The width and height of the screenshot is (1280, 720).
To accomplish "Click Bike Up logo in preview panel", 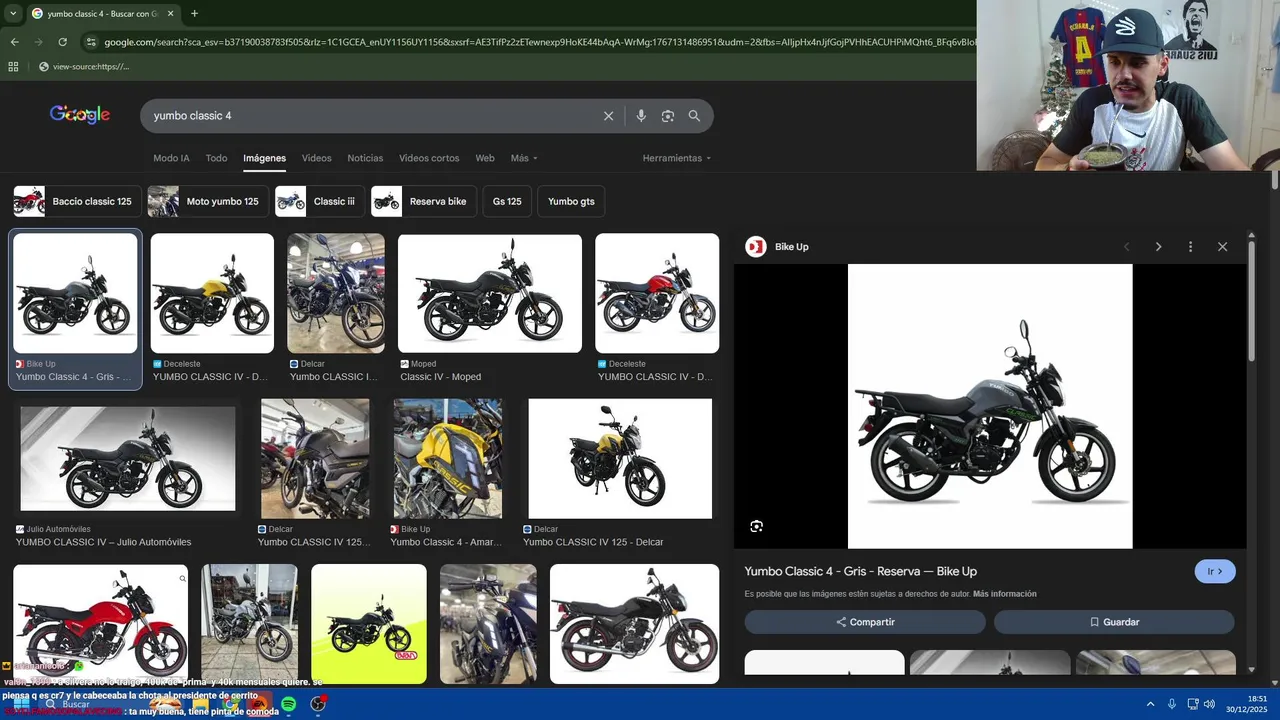I will point(756,247).
